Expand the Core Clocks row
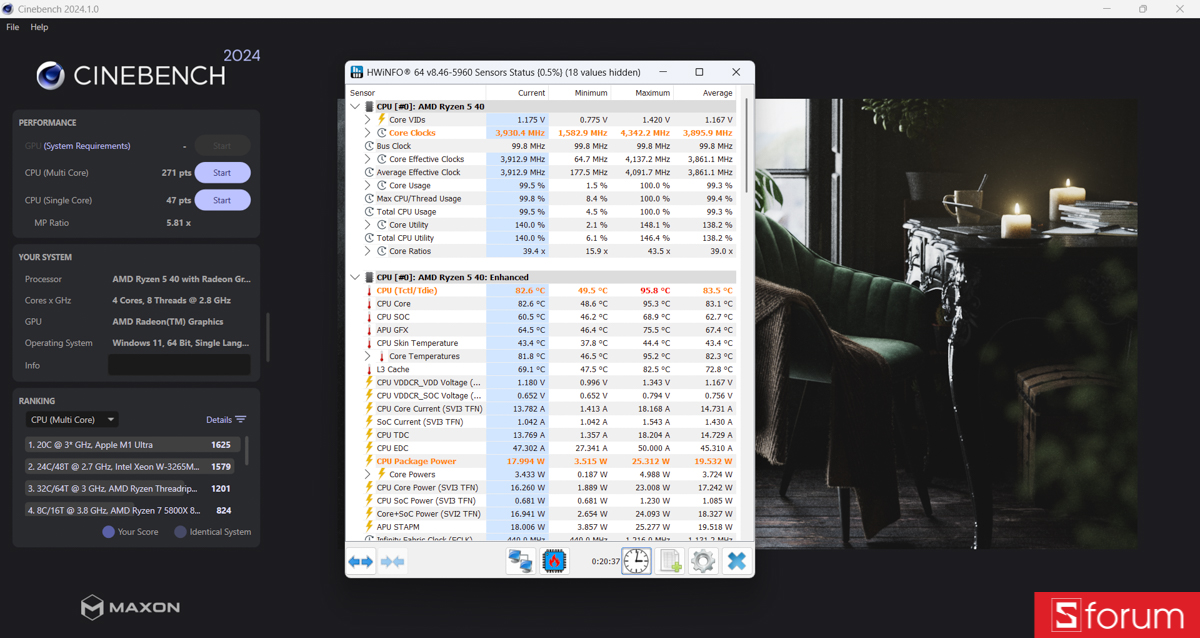 [368, 133]
